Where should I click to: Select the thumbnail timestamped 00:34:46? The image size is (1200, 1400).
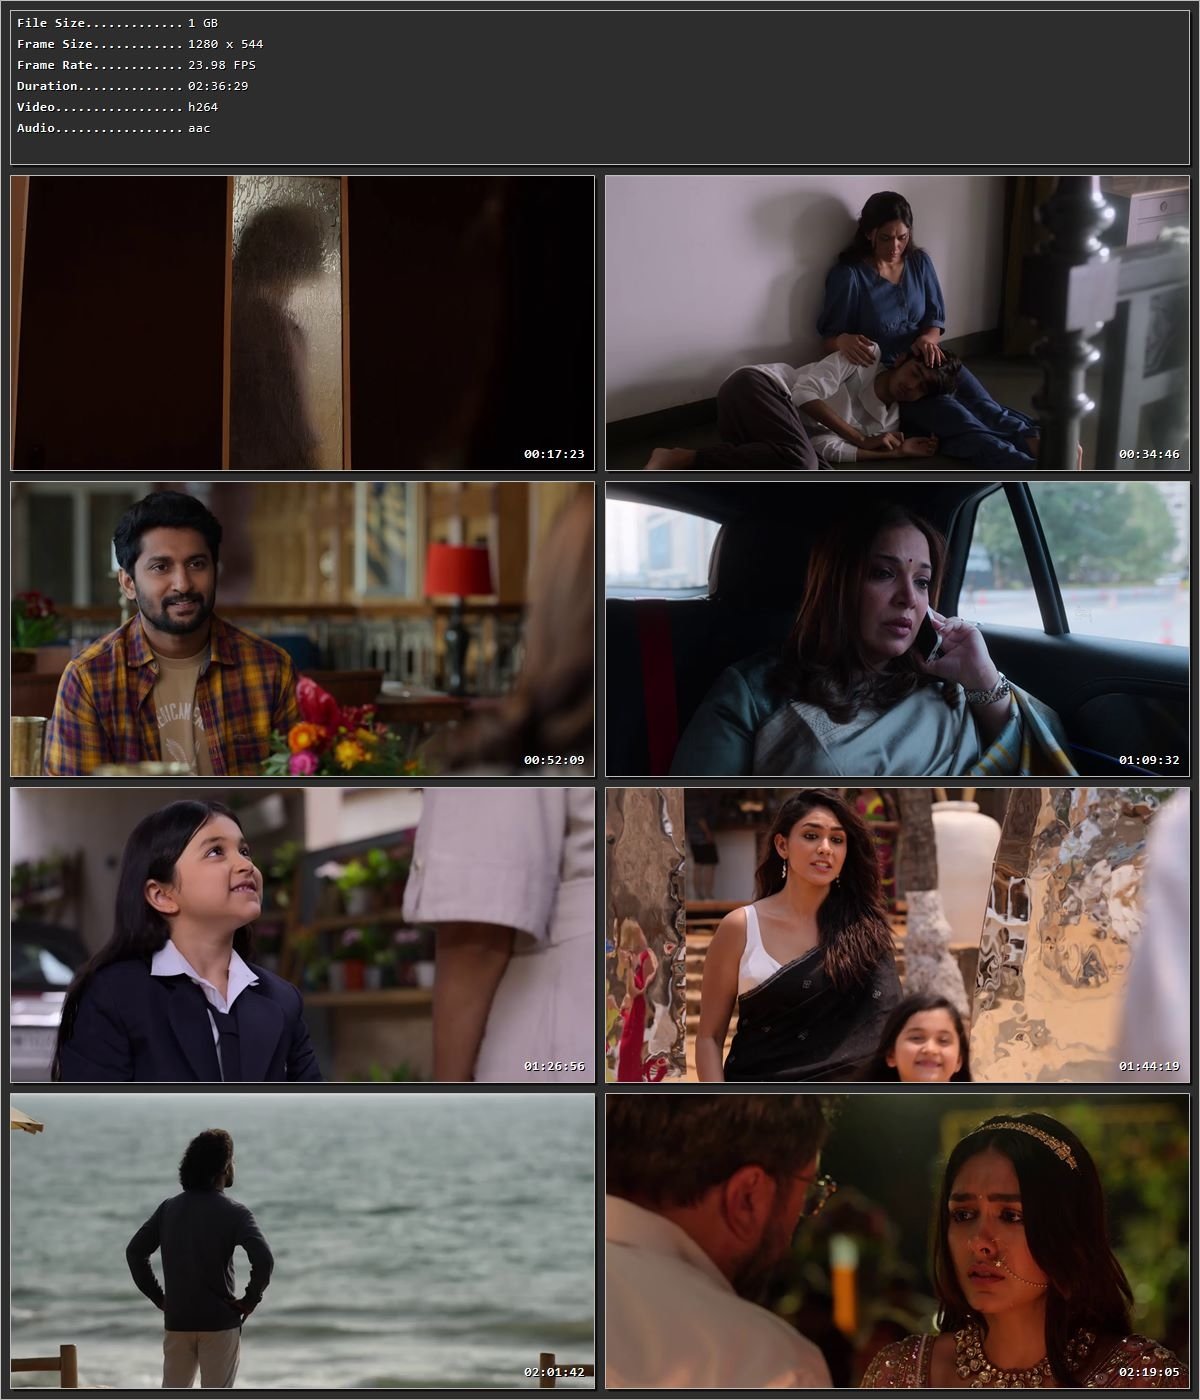point(897,323)
